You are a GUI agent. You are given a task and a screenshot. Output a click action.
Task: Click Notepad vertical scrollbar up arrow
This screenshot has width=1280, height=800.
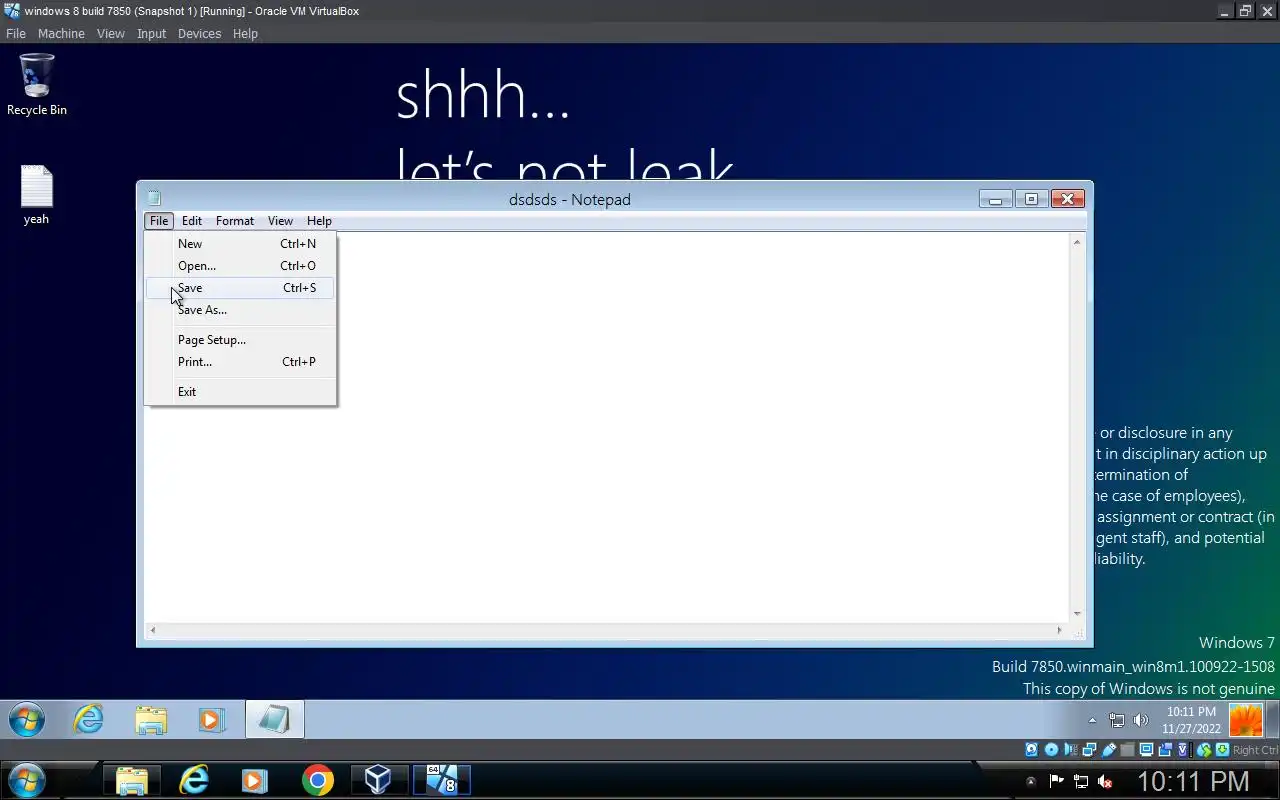1077,242
